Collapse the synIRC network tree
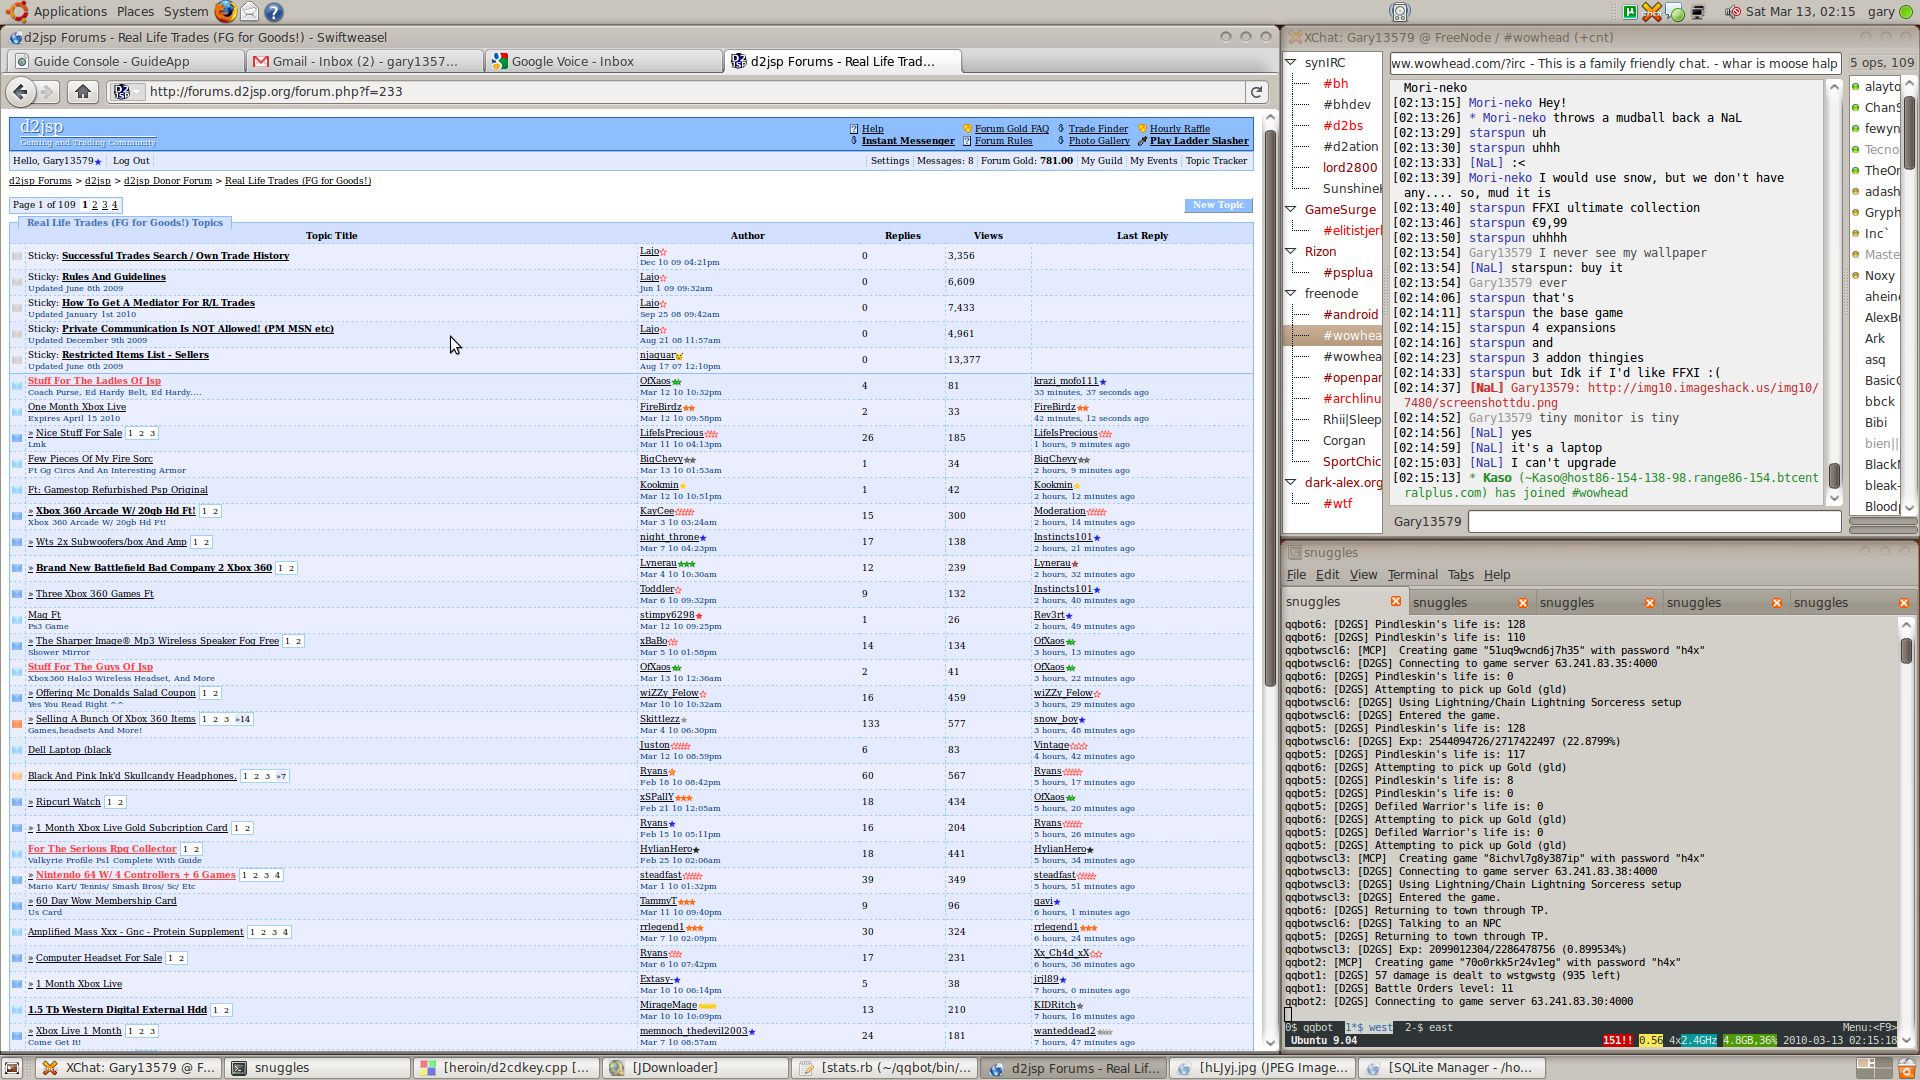The image size is (1920, 1080). pyautogui.click(x=1291, y=63)
